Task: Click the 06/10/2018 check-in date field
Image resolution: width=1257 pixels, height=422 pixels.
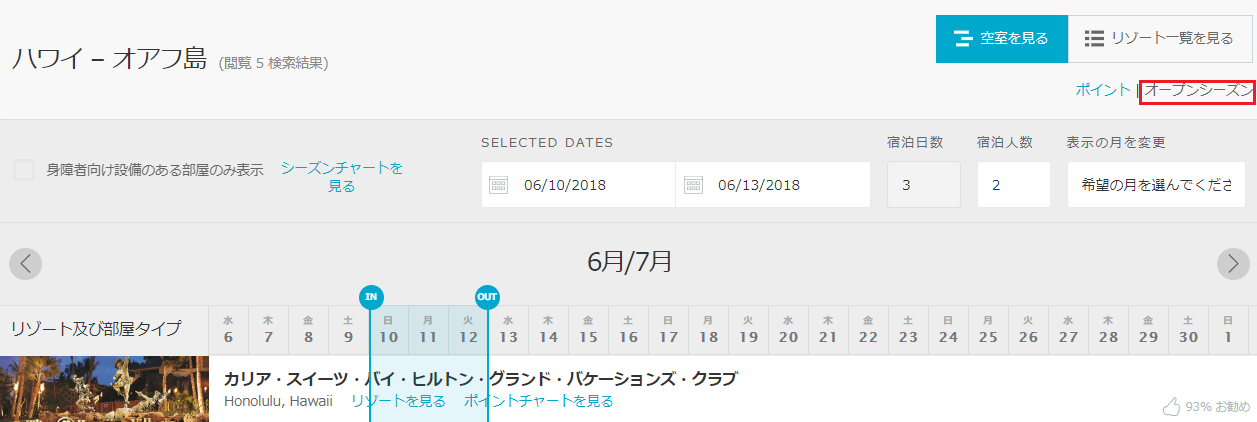Action: 578,185
